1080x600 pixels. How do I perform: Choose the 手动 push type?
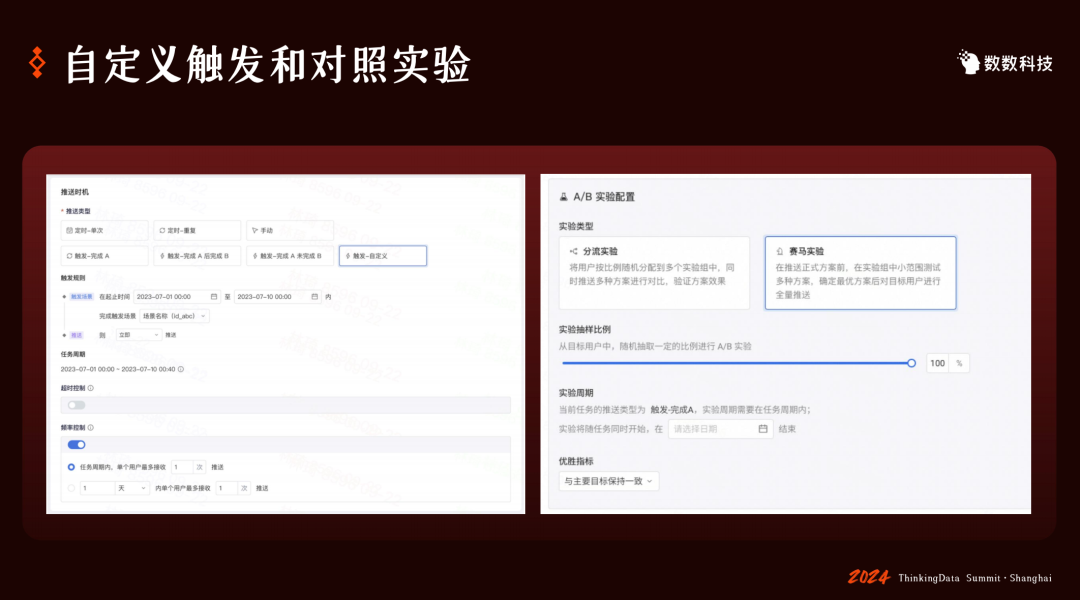pos(290,230)
